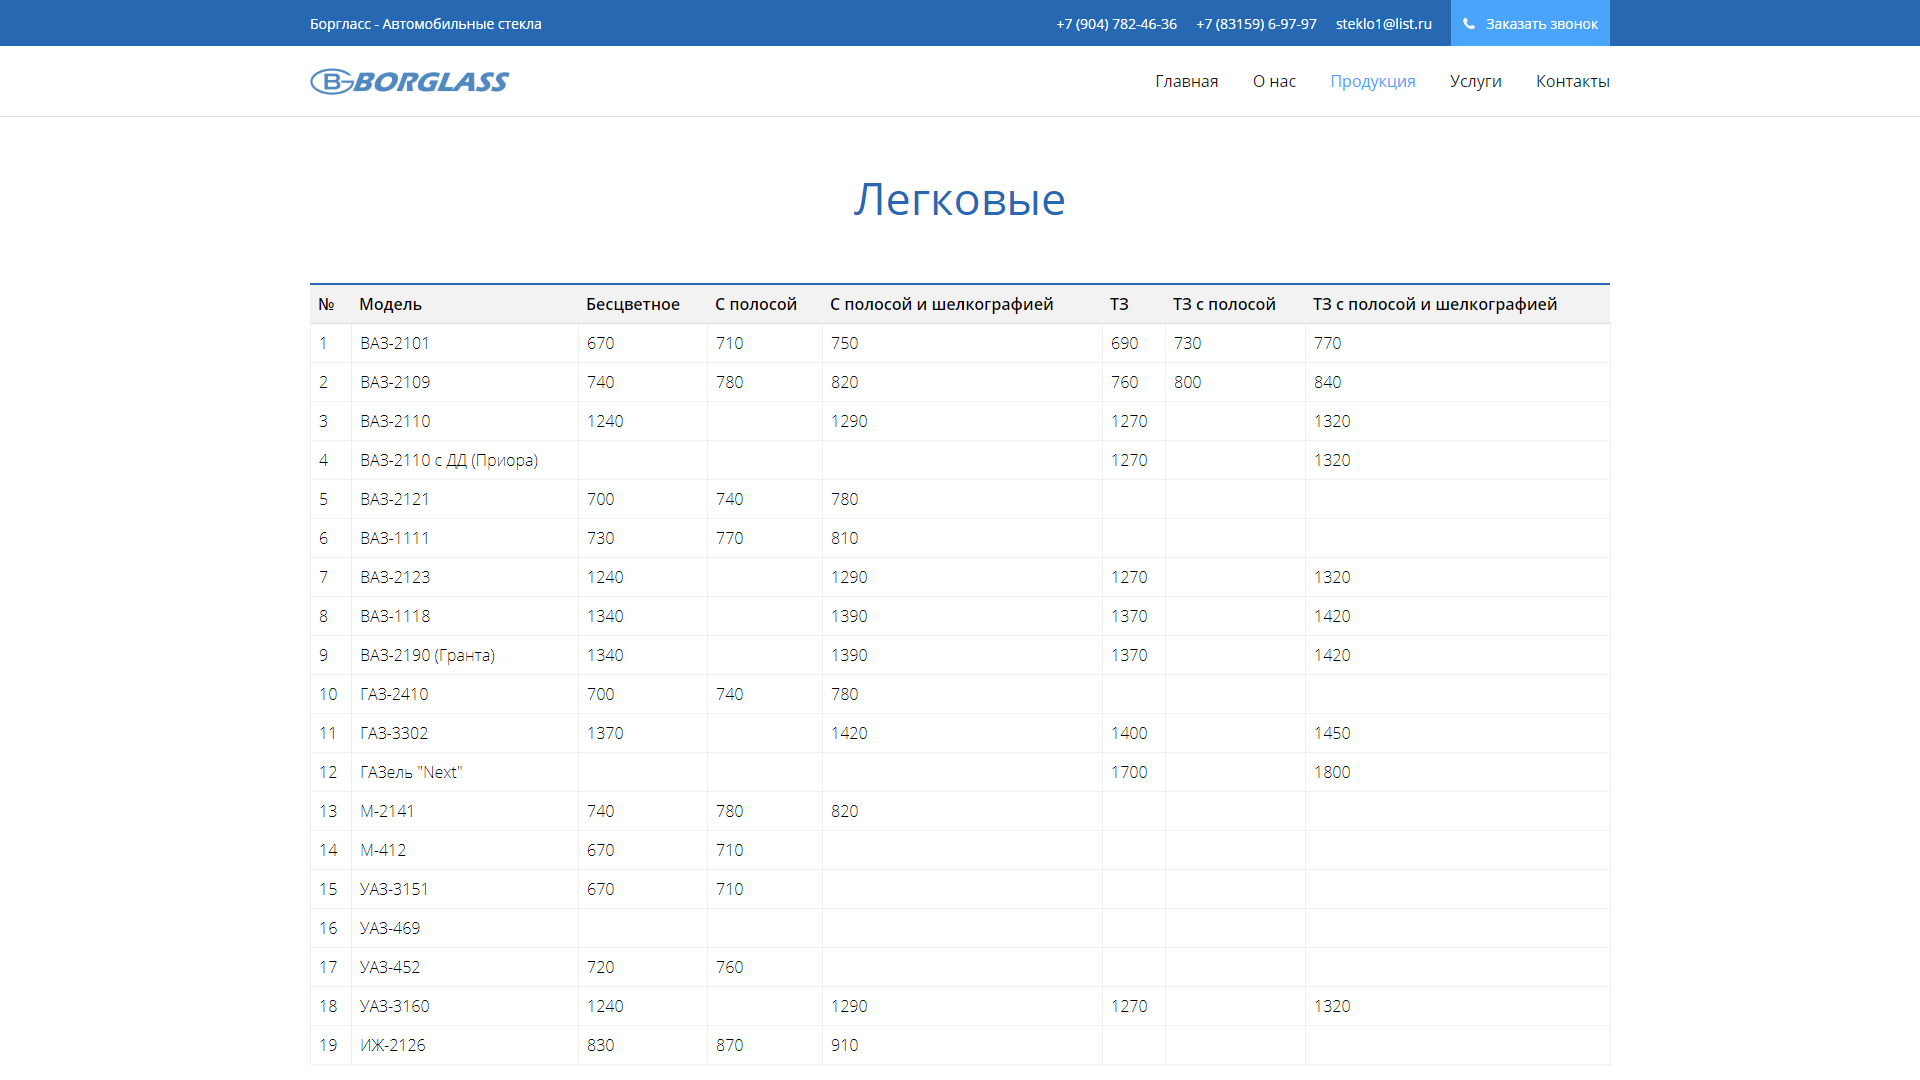Viewport: 1920px width, 1080px height.
Task: Select the ГАЗ-3302 model cell
Action: tap(465, 733)
